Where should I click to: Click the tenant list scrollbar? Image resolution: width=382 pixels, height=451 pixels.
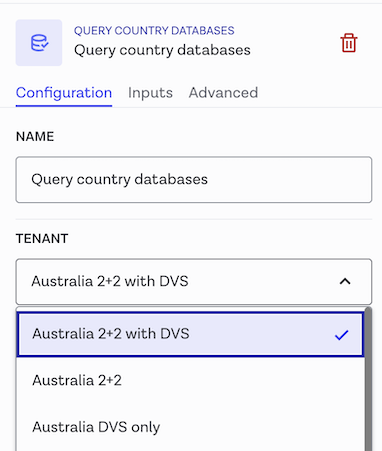(x=368, y=379)
